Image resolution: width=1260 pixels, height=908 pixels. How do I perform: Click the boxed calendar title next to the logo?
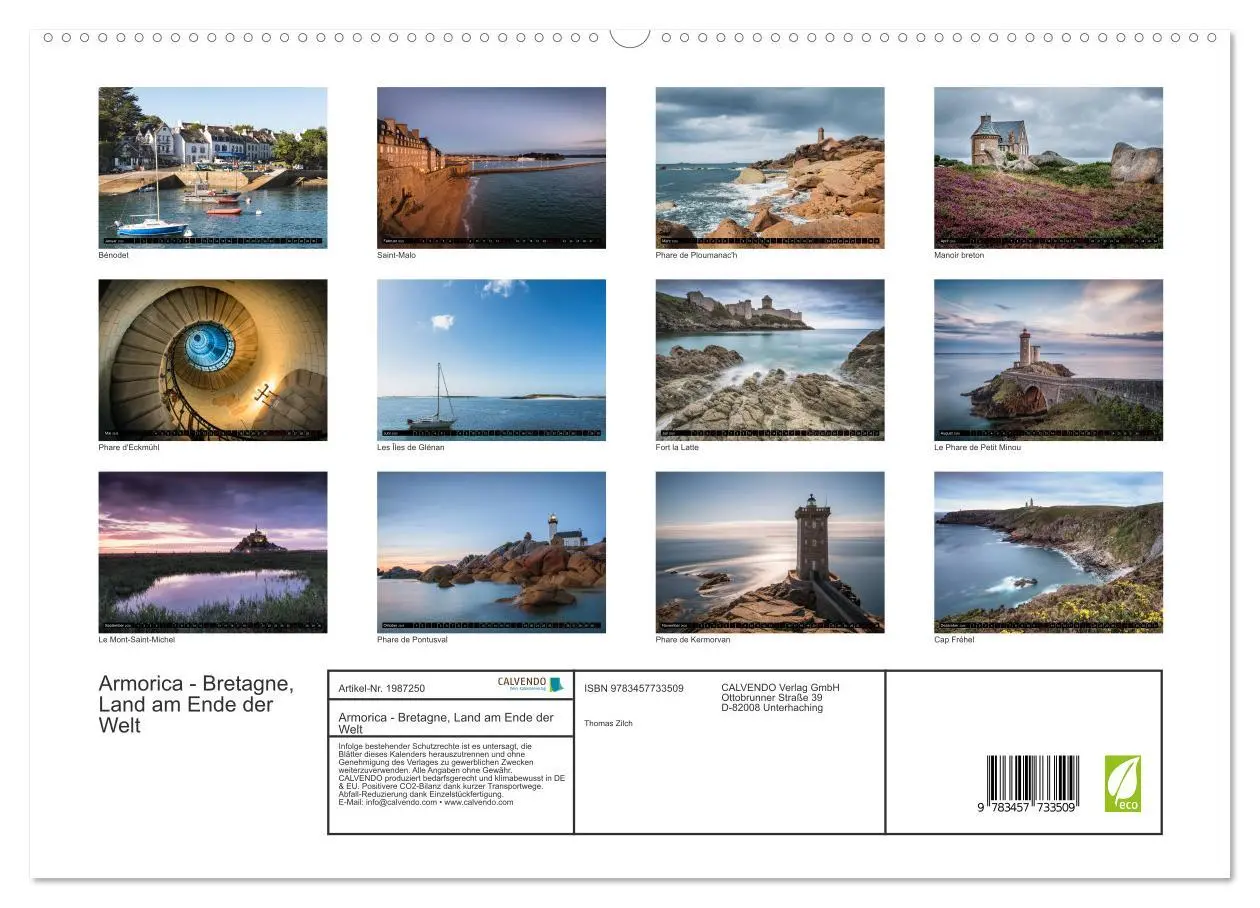click(446, 722)
